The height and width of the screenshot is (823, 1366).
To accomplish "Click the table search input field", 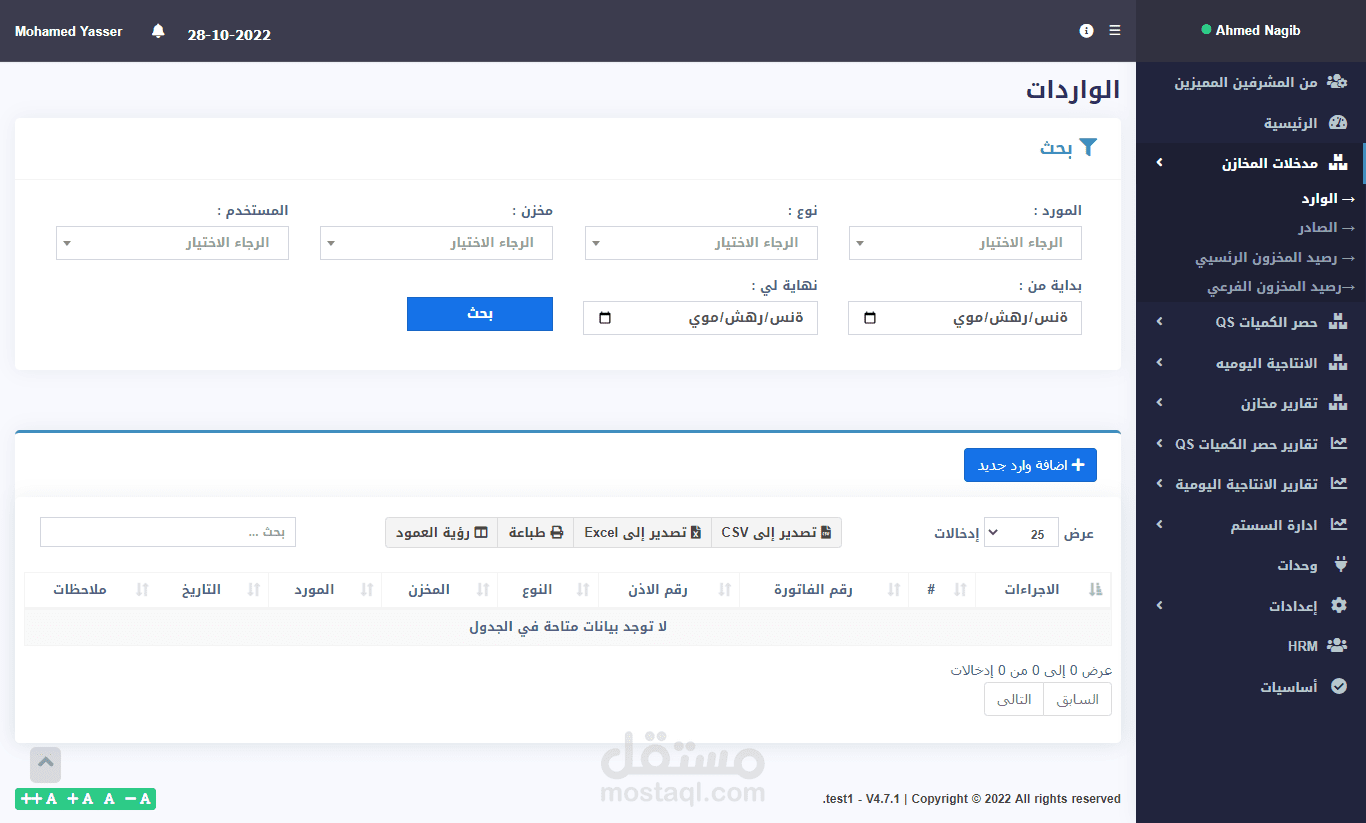I will click(168, 533).
